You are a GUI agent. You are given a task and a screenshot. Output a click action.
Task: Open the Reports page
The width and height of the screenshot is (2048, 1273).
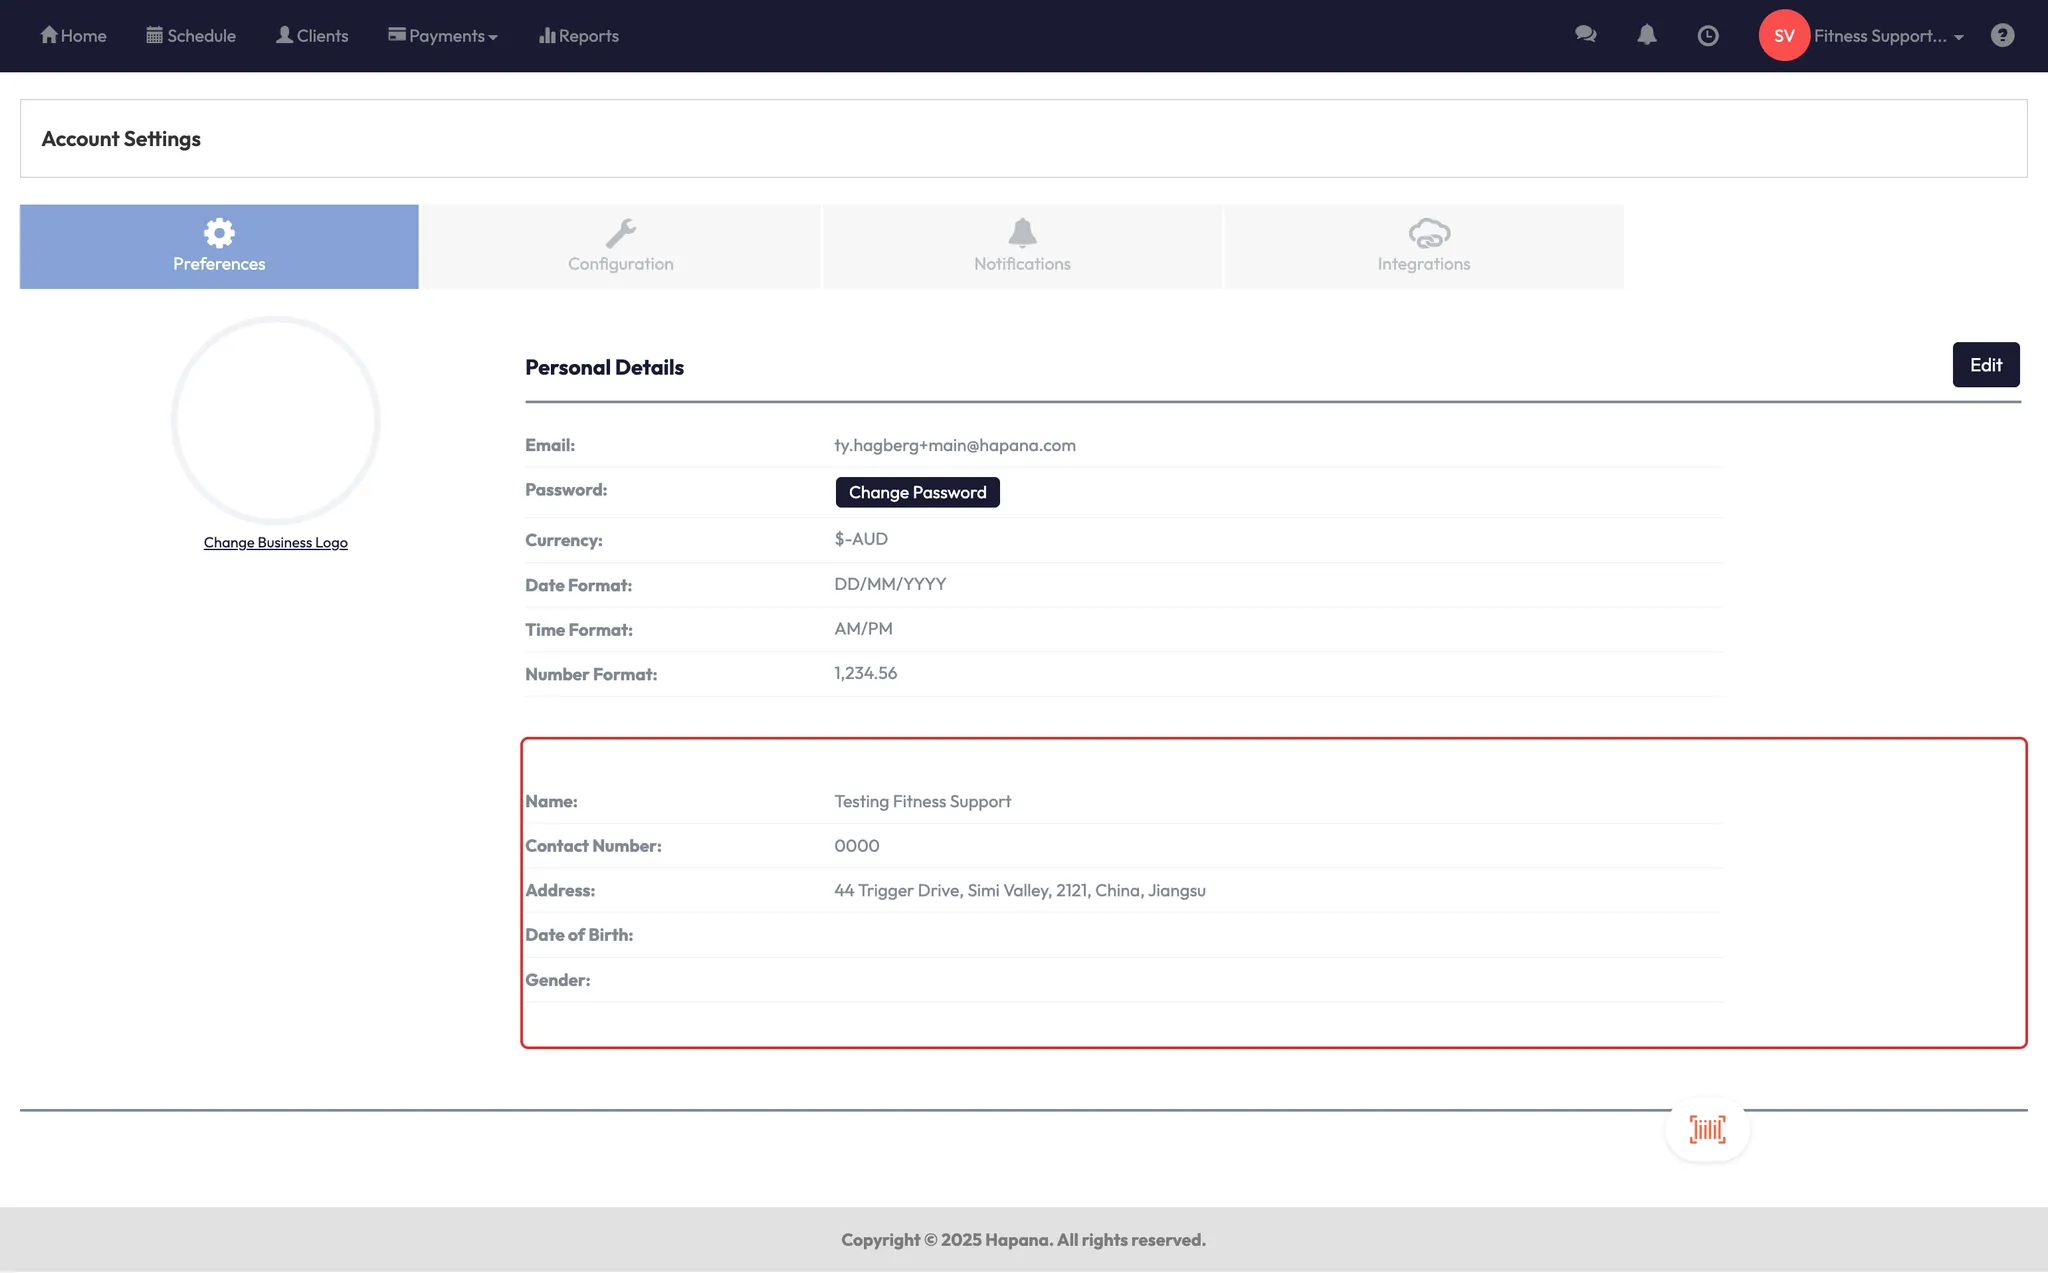pyautogui.click(x=579, y=36)
